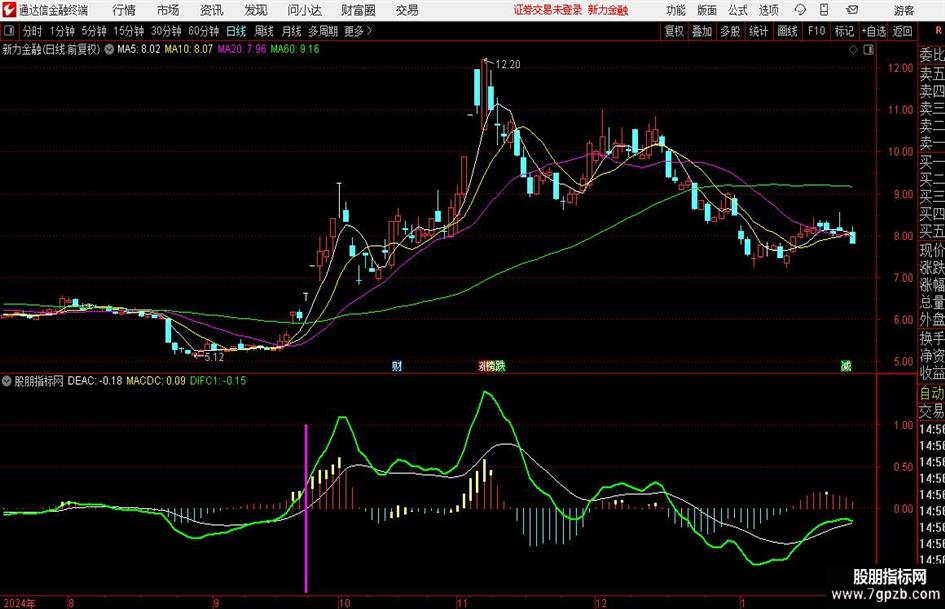Click the 画线 drawing button

point(787,31)
